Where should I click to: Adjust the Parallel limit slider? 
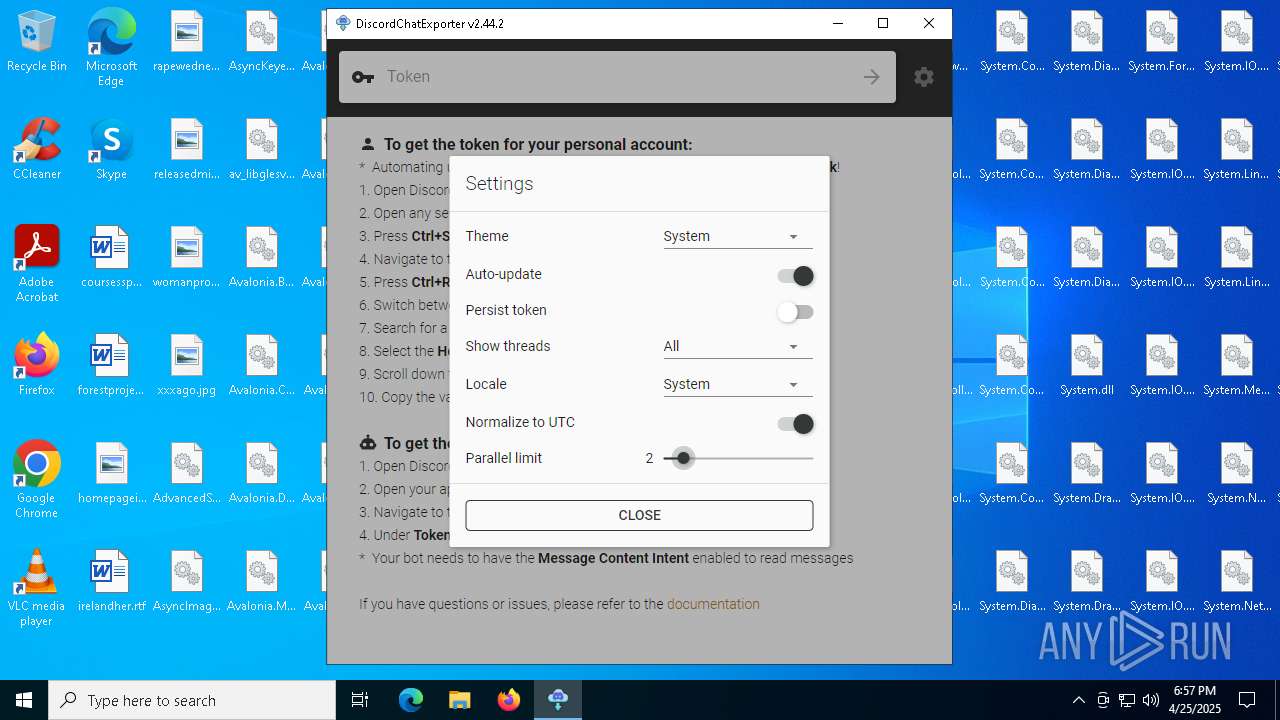[x=738, y=458]
